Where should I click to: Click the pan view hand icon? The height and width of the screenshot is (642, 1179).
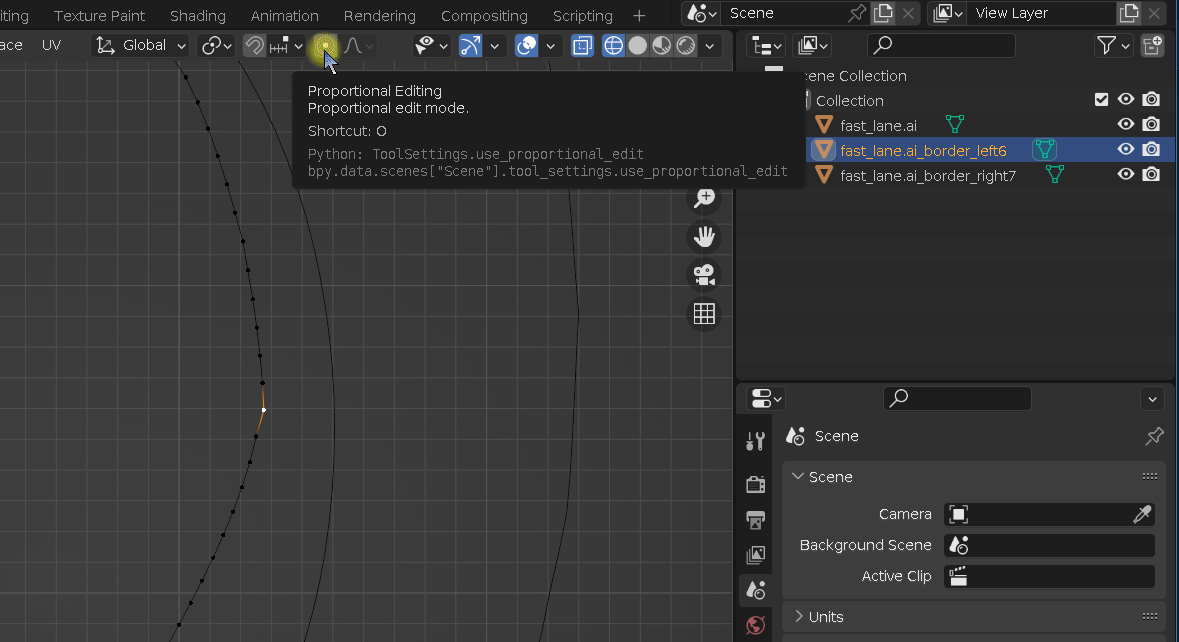(704, 236)
